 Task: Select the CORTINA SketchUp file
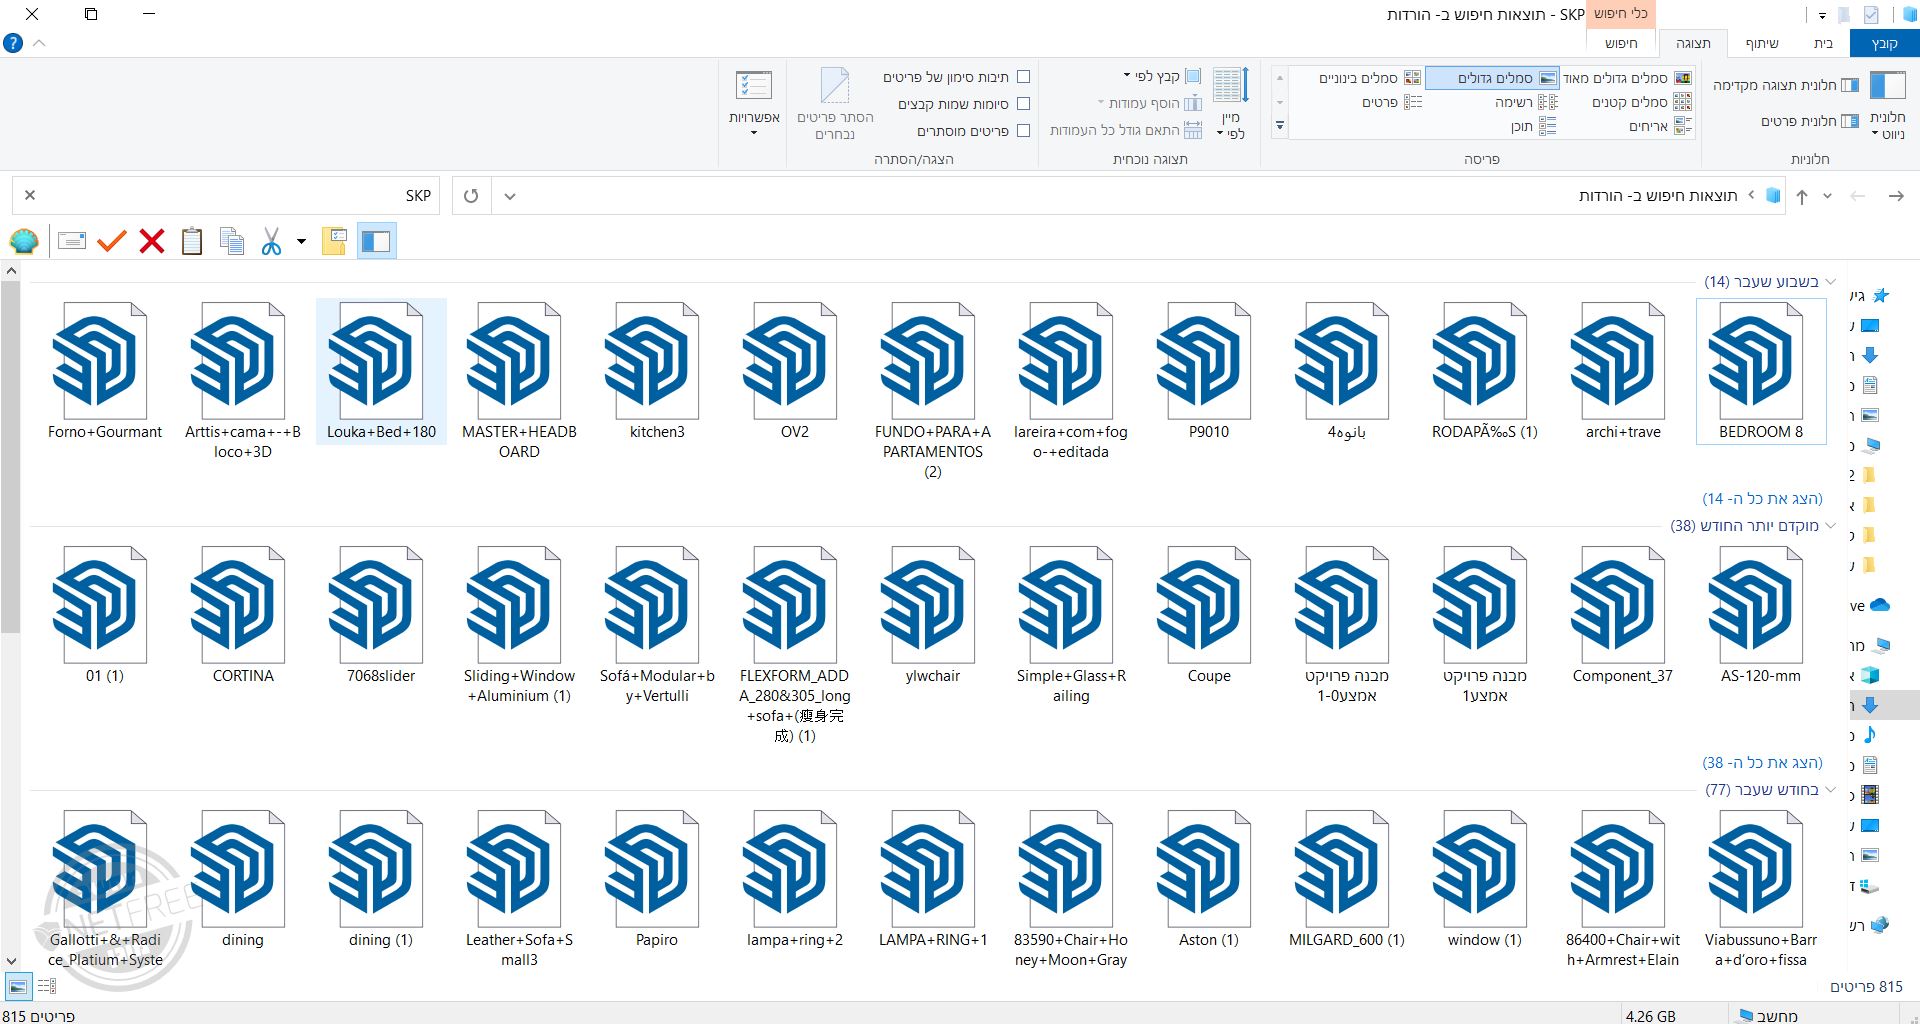(x=243, y=615)
